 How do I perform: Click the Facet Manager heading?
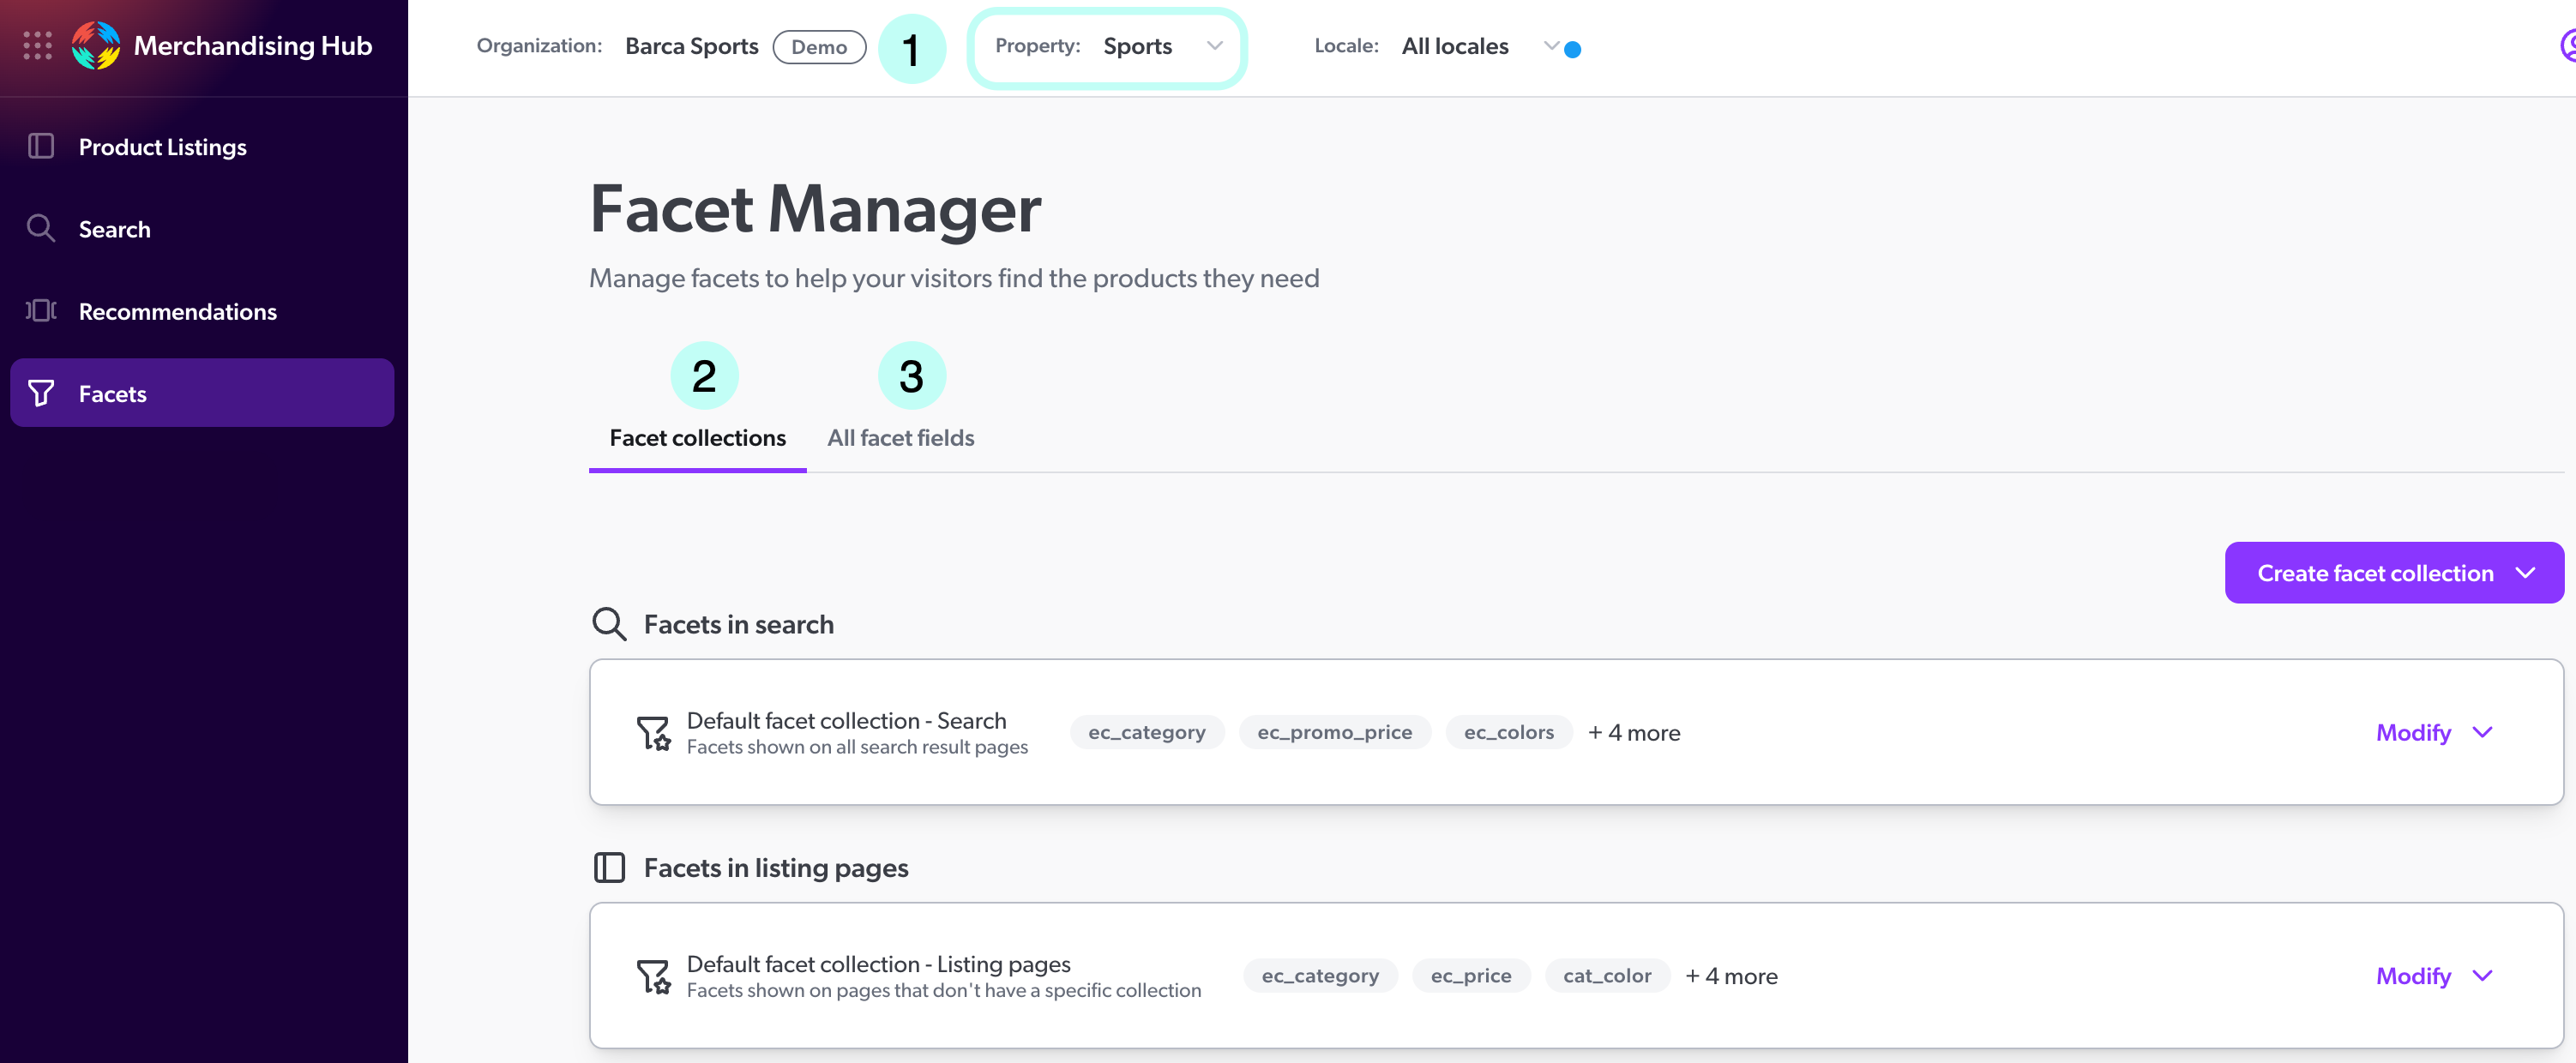tap(815, 209)
